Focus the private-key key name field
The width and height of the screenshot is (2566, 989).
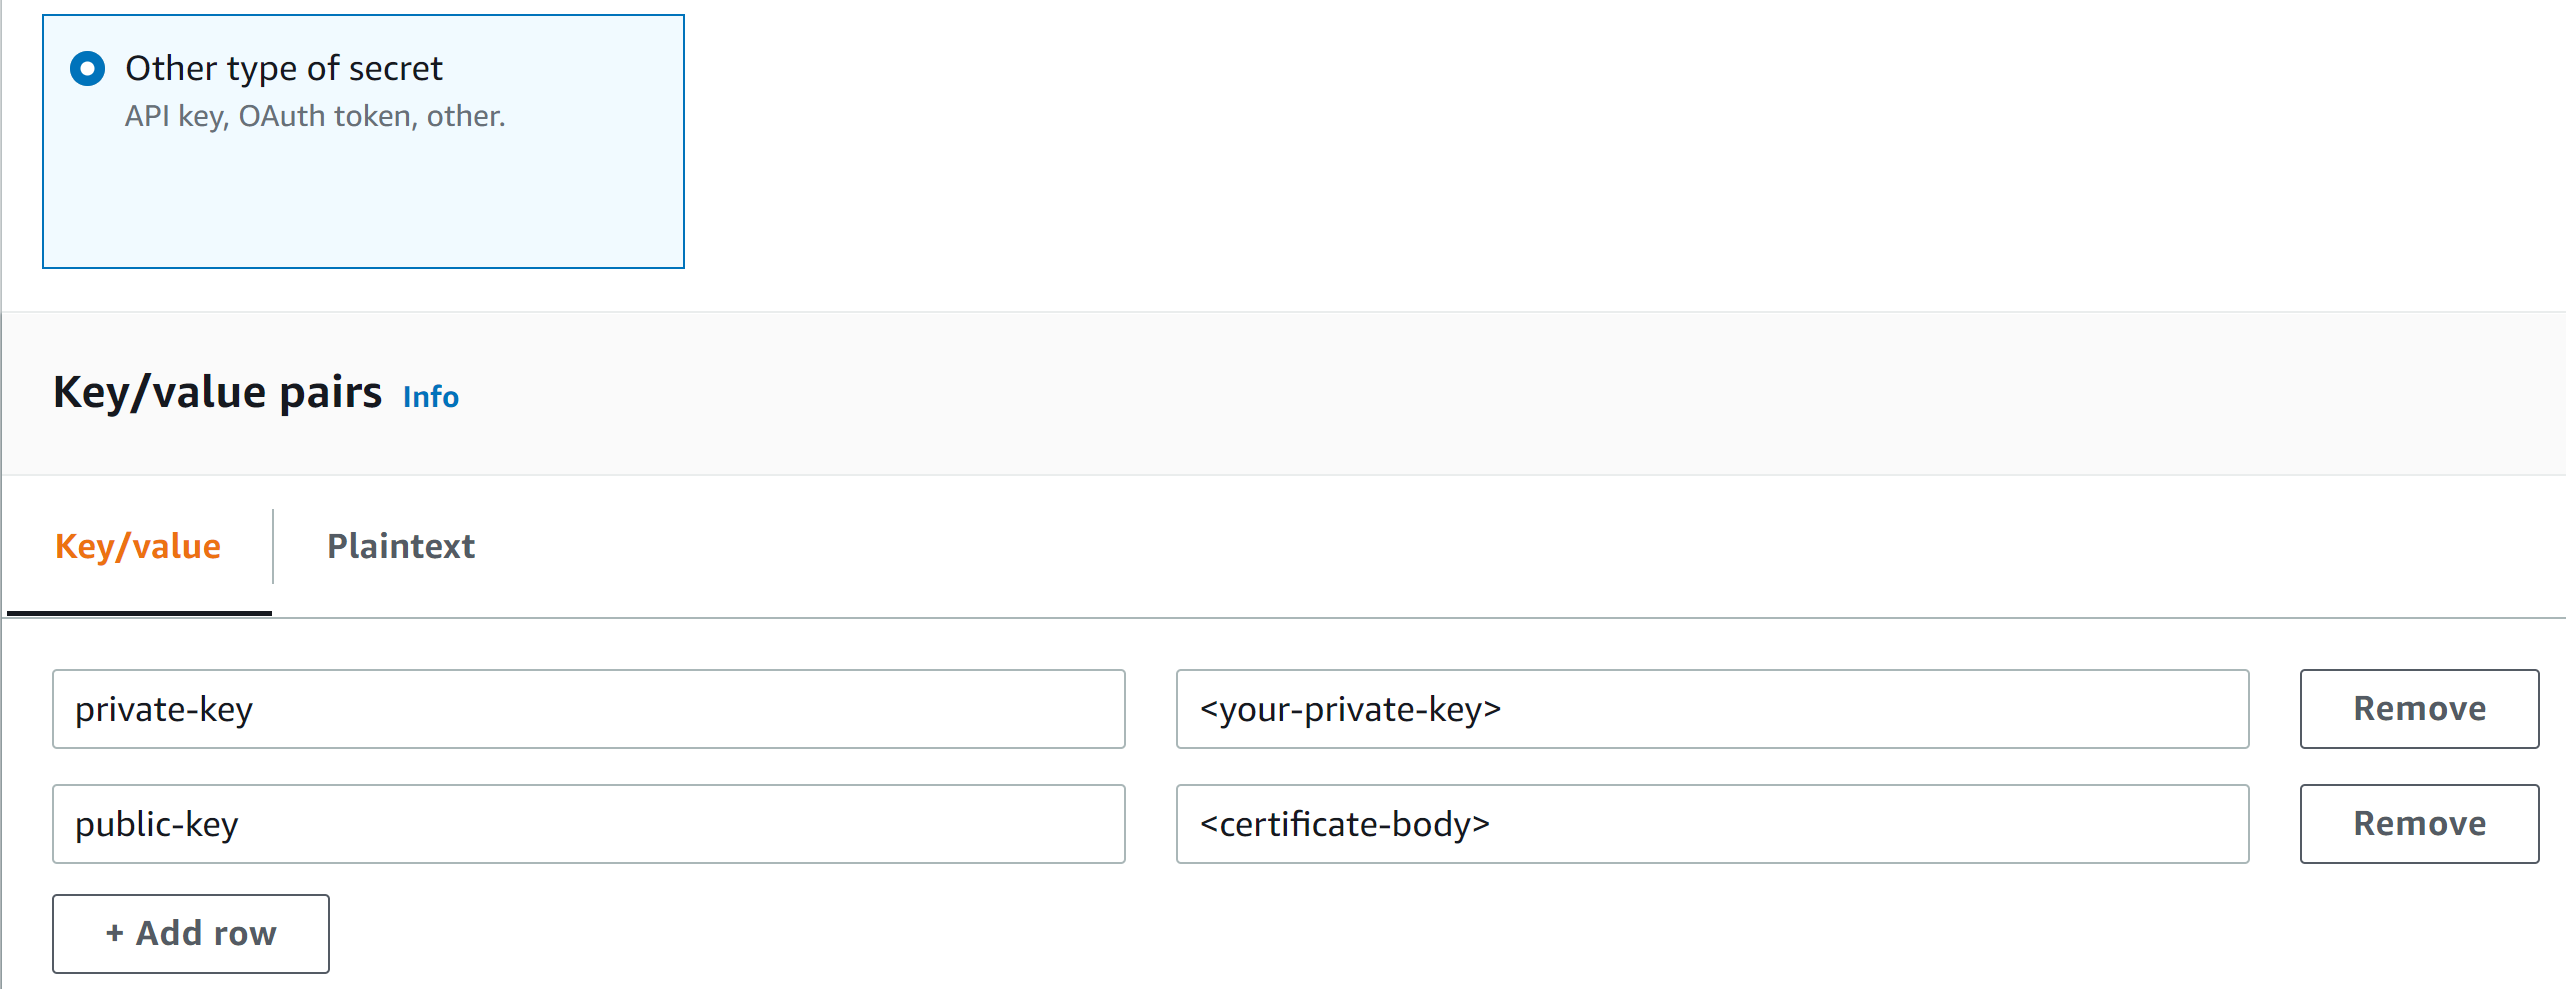click(x=588, y=709)
